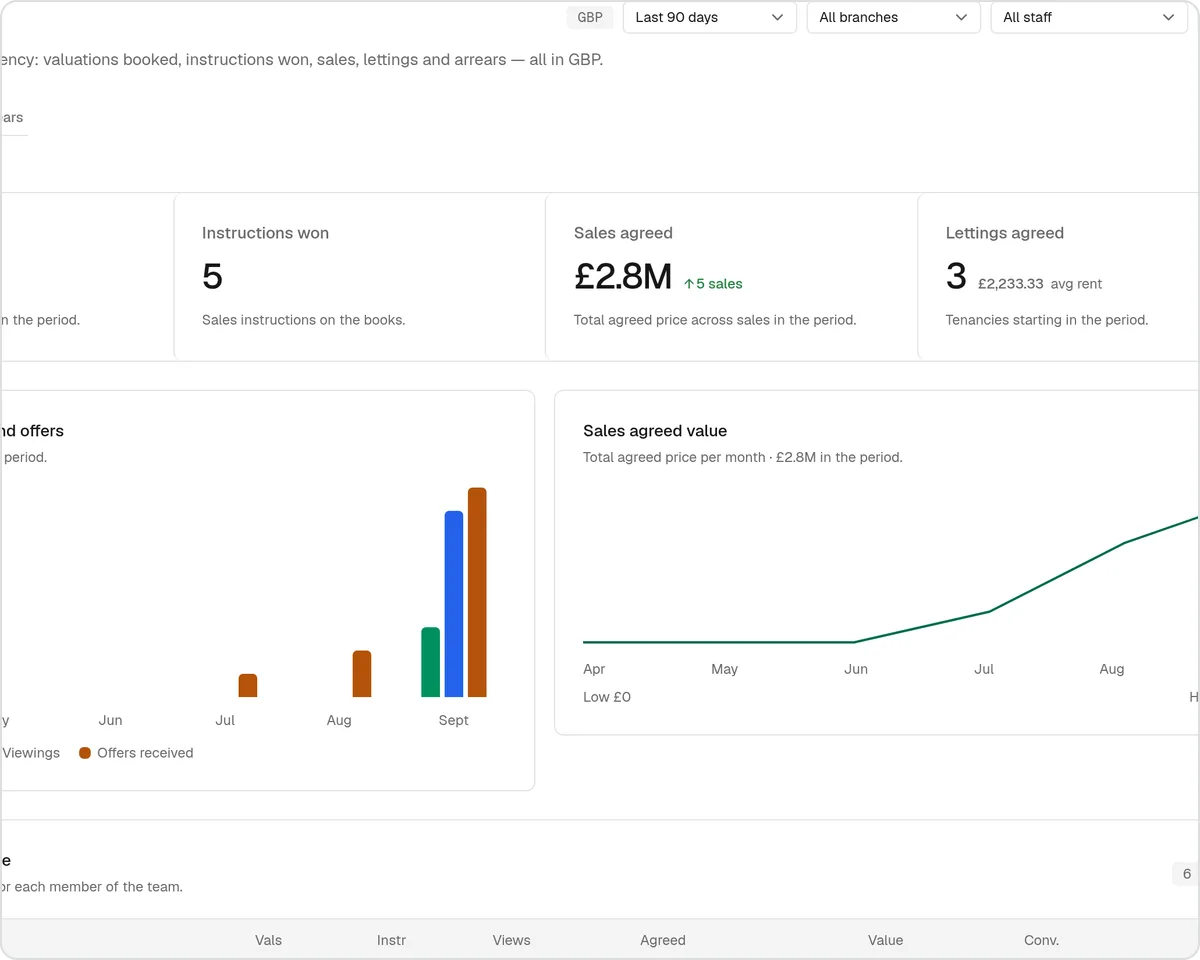
Task: Click the Low £0 label
Action: pyautogui.click(x=607, y=697)
